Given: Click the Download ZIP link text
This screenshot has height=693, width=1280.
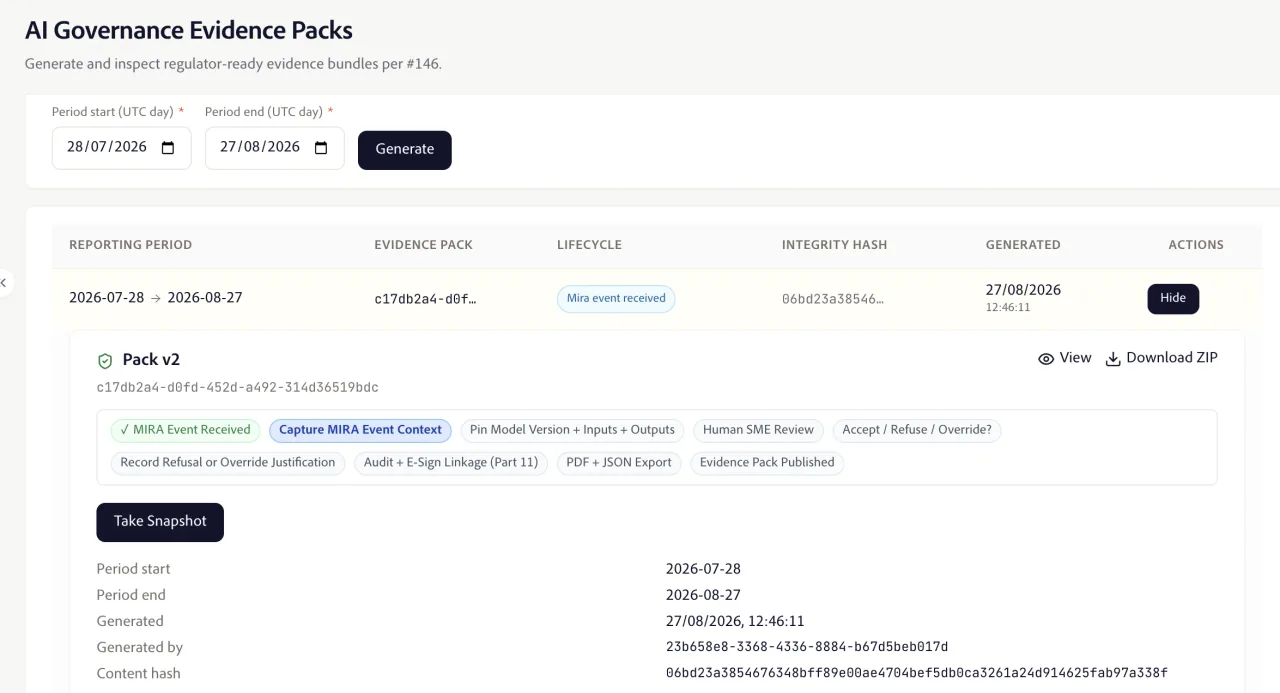Looking at the screenshot, I should click(x=1172, y=358).
